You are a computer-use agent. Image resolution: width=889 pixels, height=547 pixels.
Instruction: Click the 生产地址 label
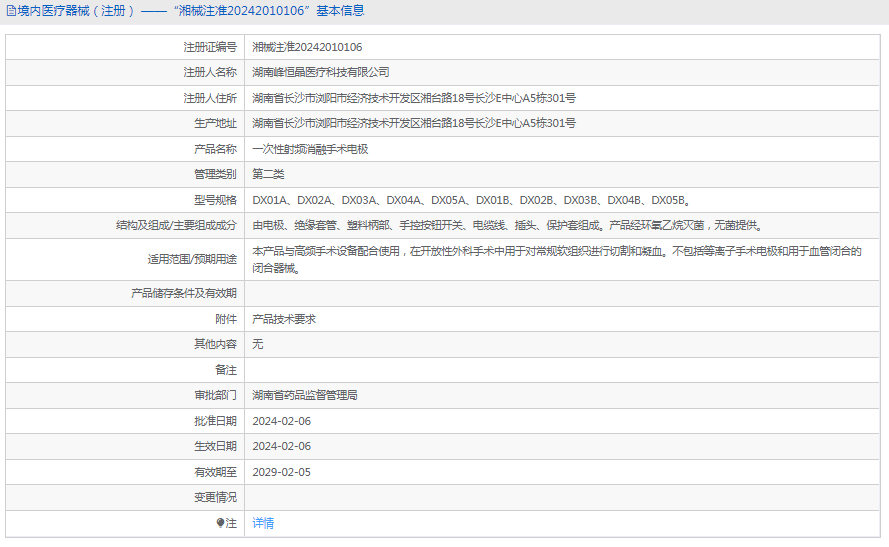pyautogui.click(x=215, y=123)
